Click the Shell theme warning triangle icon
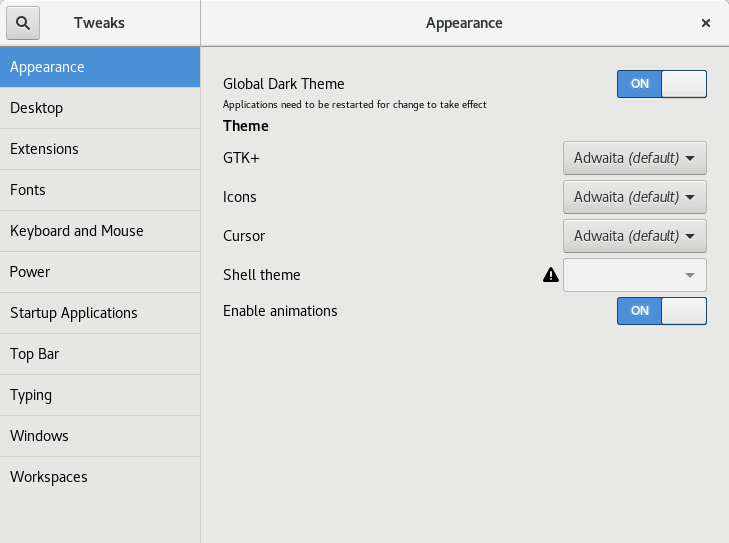The image size is (729, 543). coord(550,275)
